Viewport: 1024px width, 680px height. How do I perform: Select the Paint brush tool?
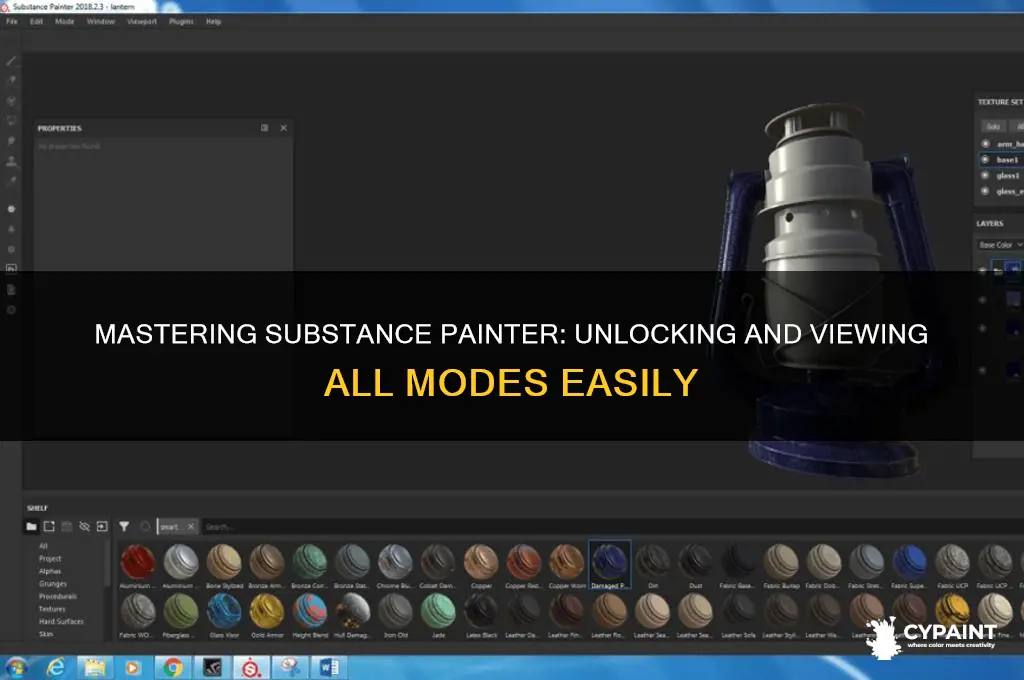pyautogui.click(x=11, y=61)
